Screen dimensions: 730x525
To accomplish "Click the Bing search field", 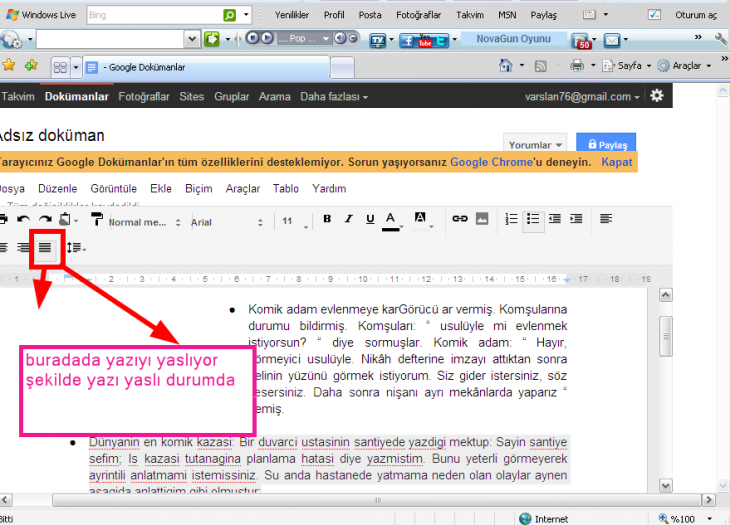I will [155, 15].
